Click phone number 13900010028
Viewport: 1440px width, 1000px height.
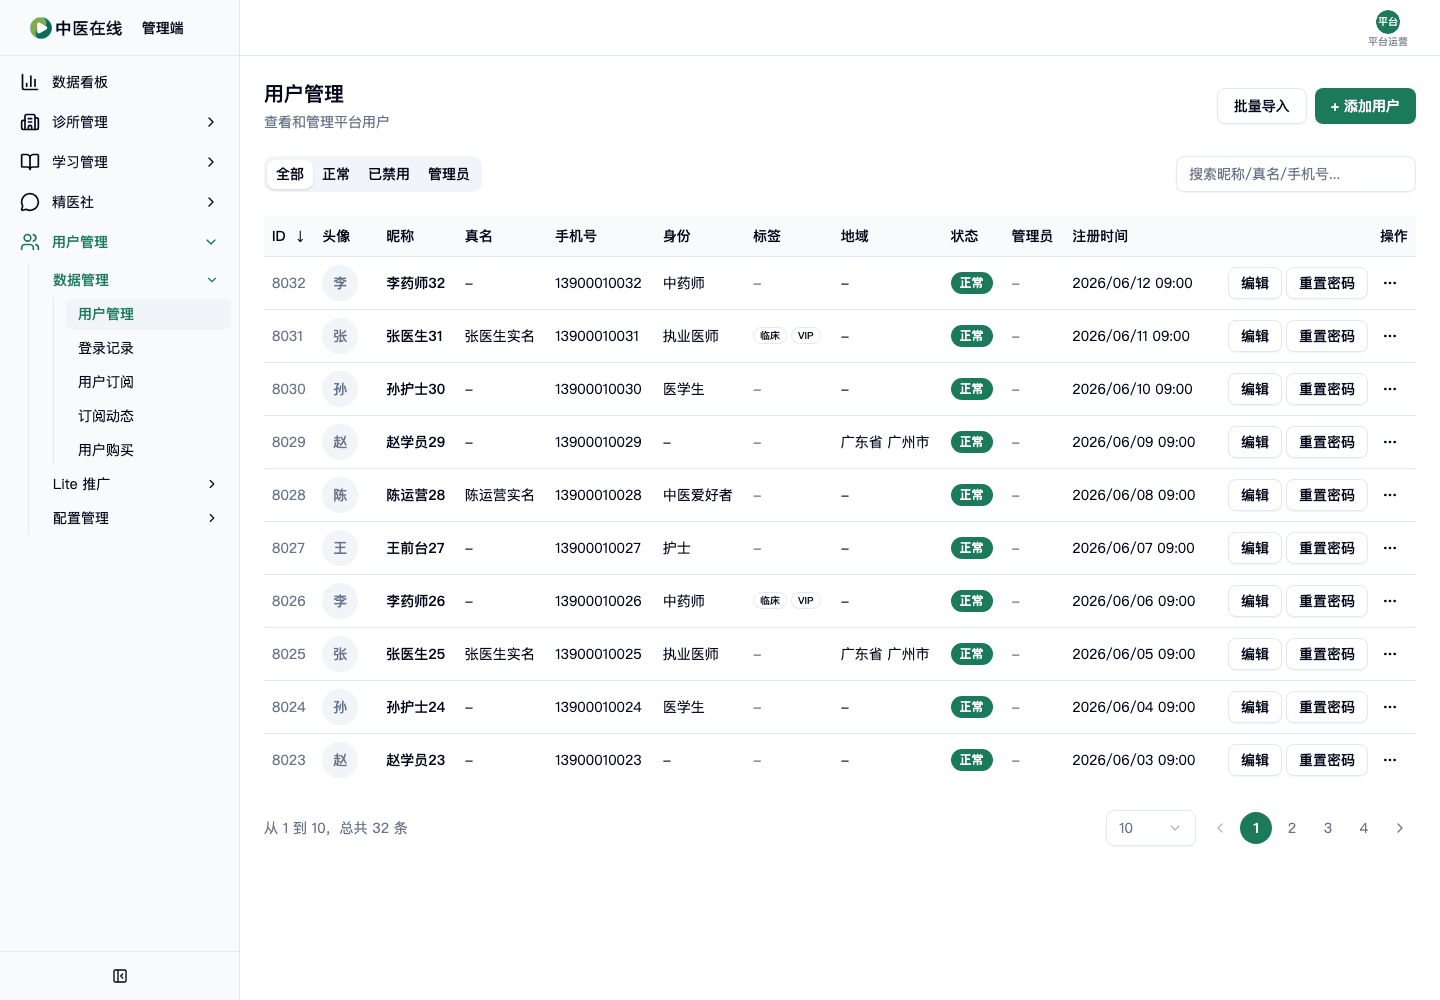tap(598, 495)
